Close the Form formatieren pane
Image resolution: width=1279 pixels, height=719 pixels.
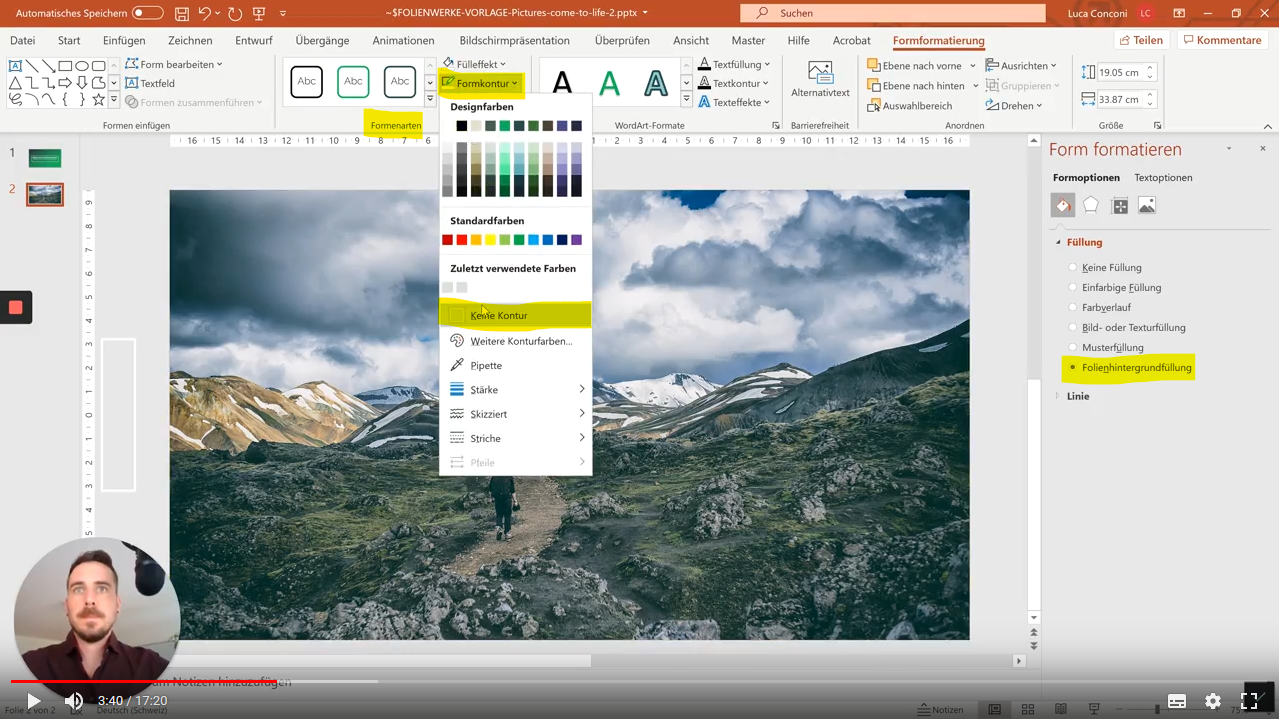(1263, 148)
